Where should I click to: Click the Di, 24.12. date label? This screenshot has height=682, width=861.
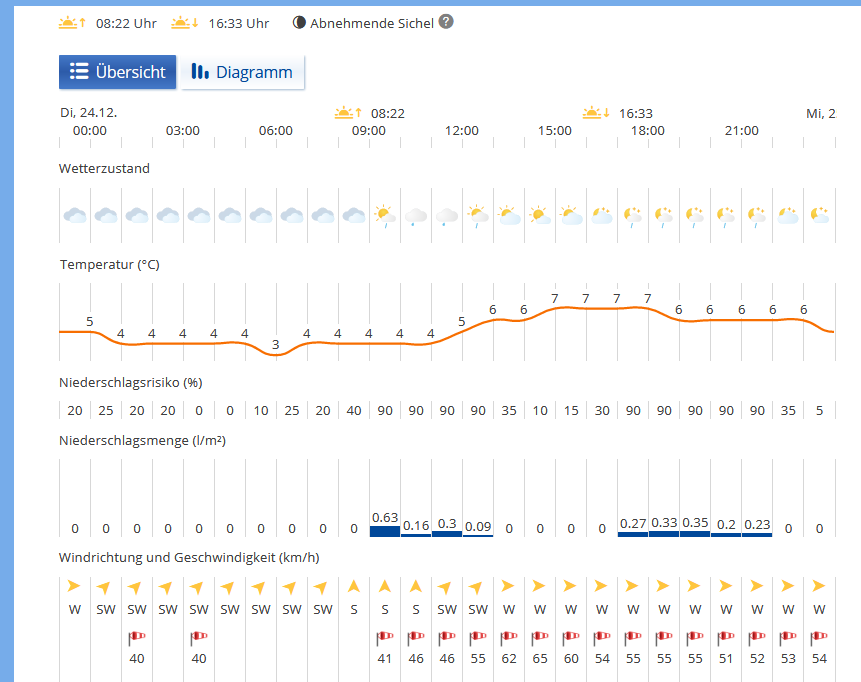[x=88, y=113]
